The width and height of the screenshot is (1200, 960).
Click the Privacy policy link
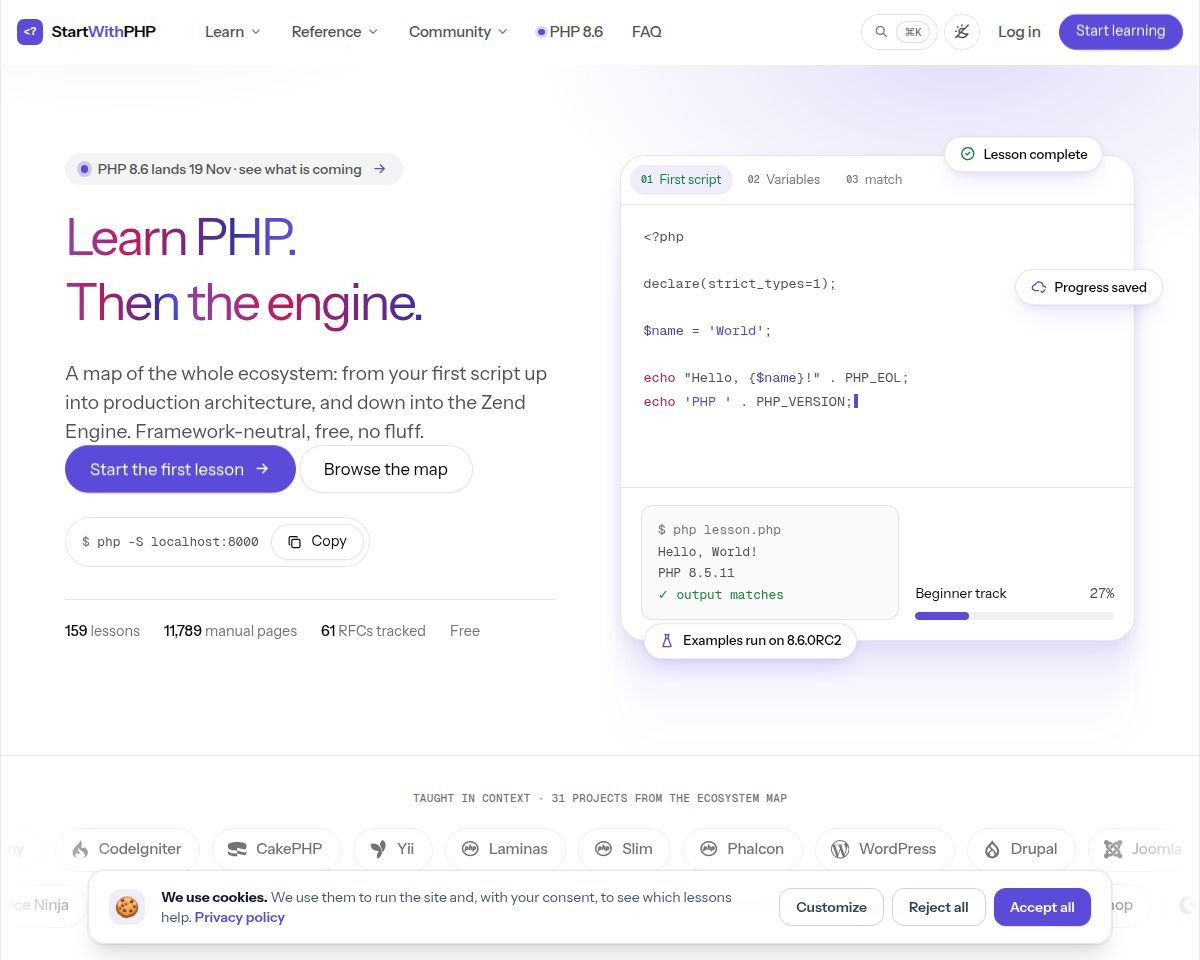pos(240,917)
